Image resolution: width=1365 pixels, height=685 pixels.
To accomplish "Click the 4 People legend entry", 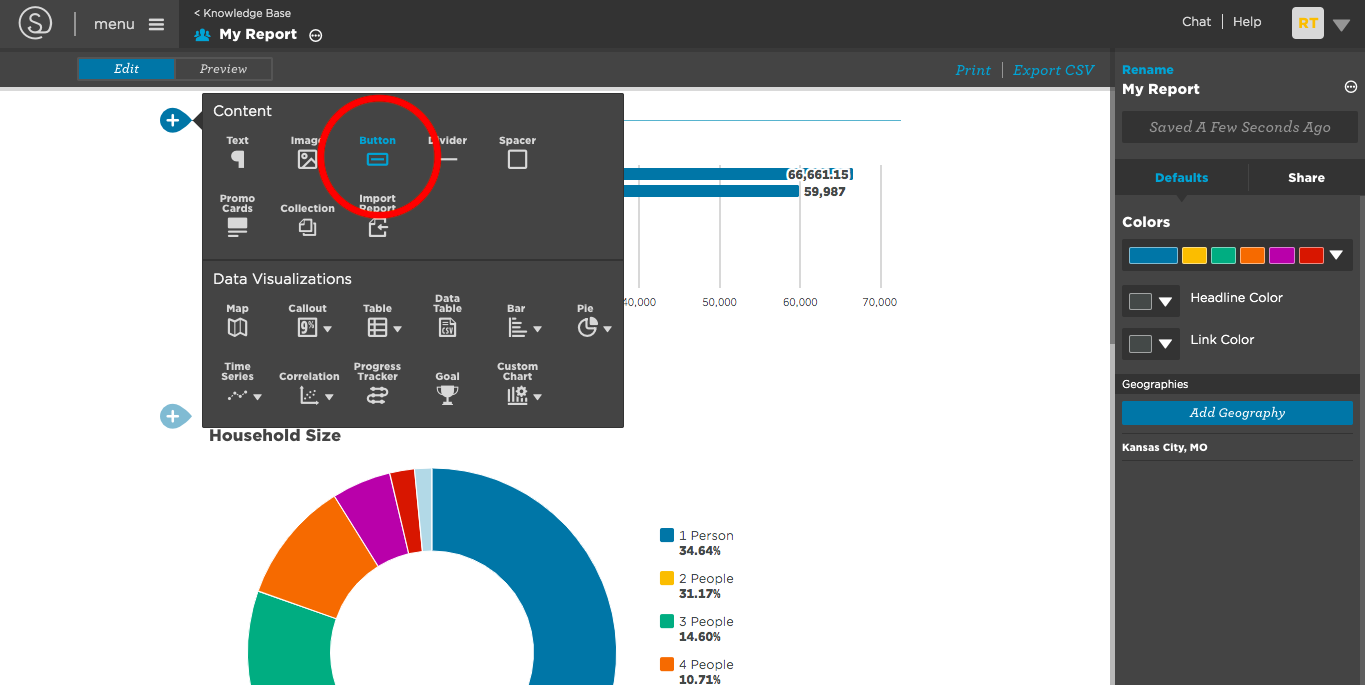I will point(697,672).
